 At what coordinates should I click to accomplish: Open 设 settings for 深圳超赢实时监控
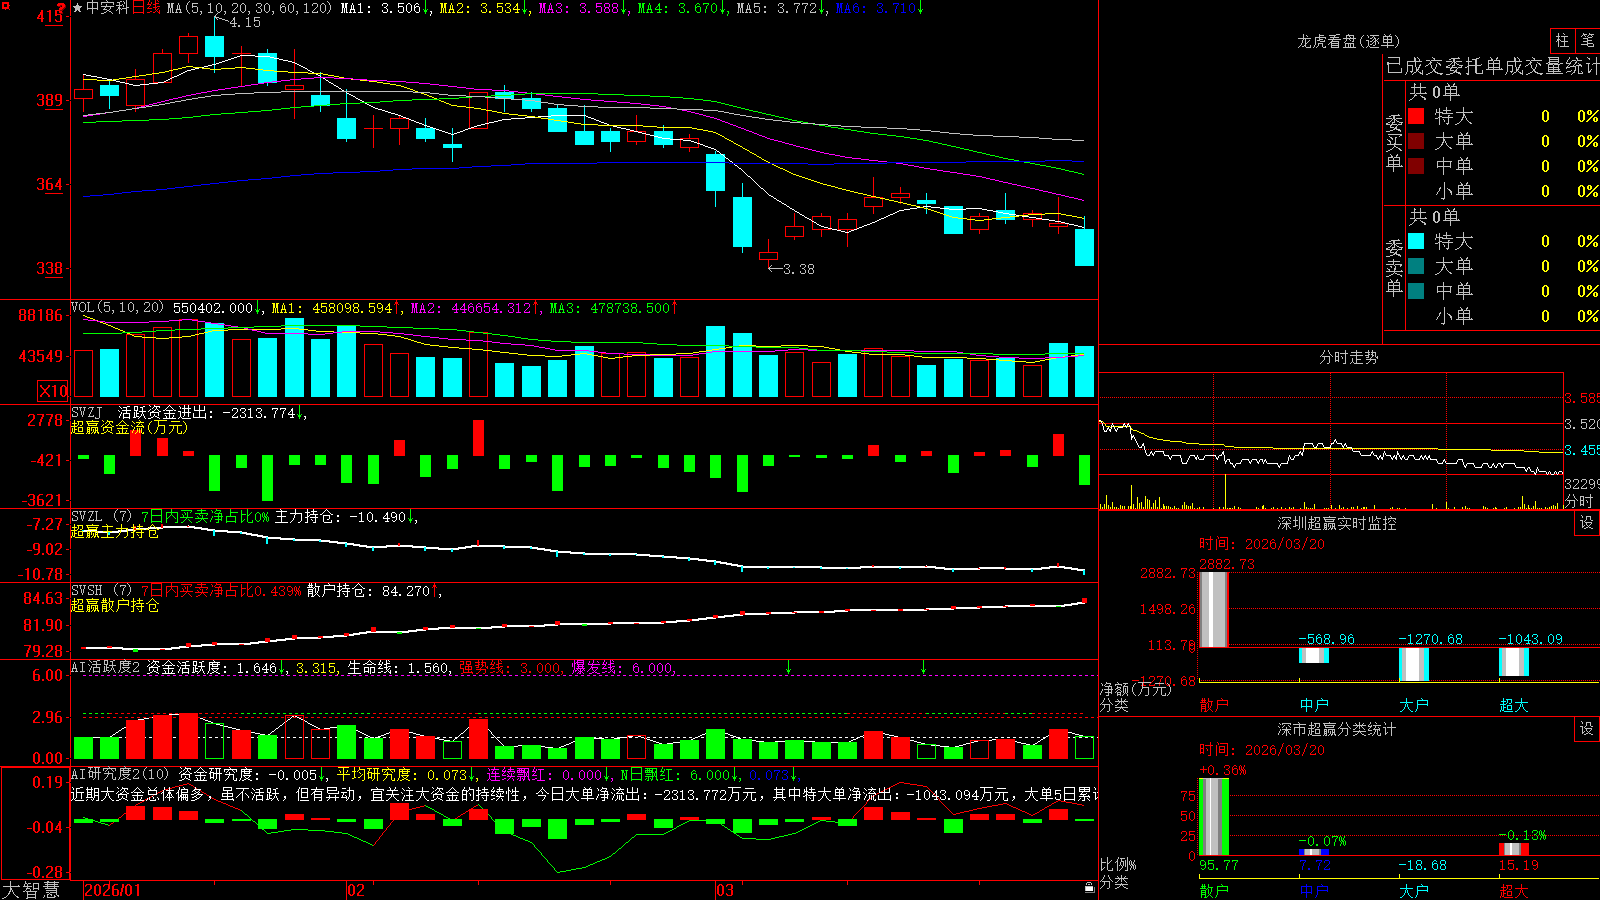[x=1587, y=523]
